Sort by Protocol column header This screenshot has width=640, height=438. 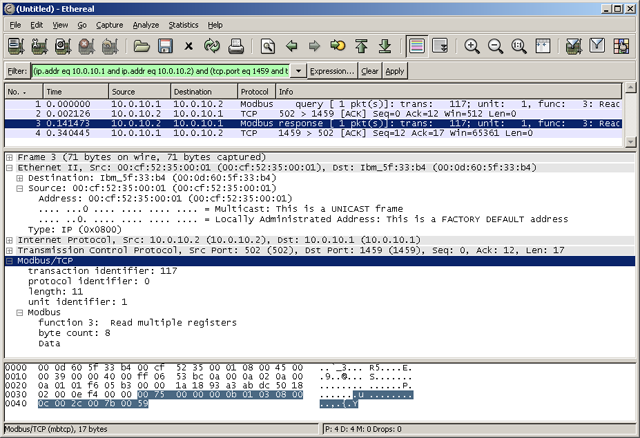point(256,91)
